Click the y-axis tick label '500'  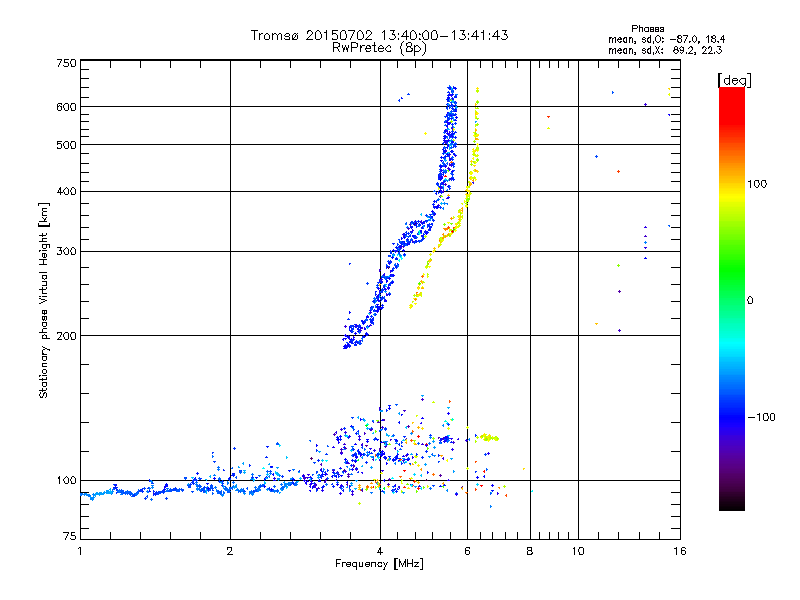(66, 145)
